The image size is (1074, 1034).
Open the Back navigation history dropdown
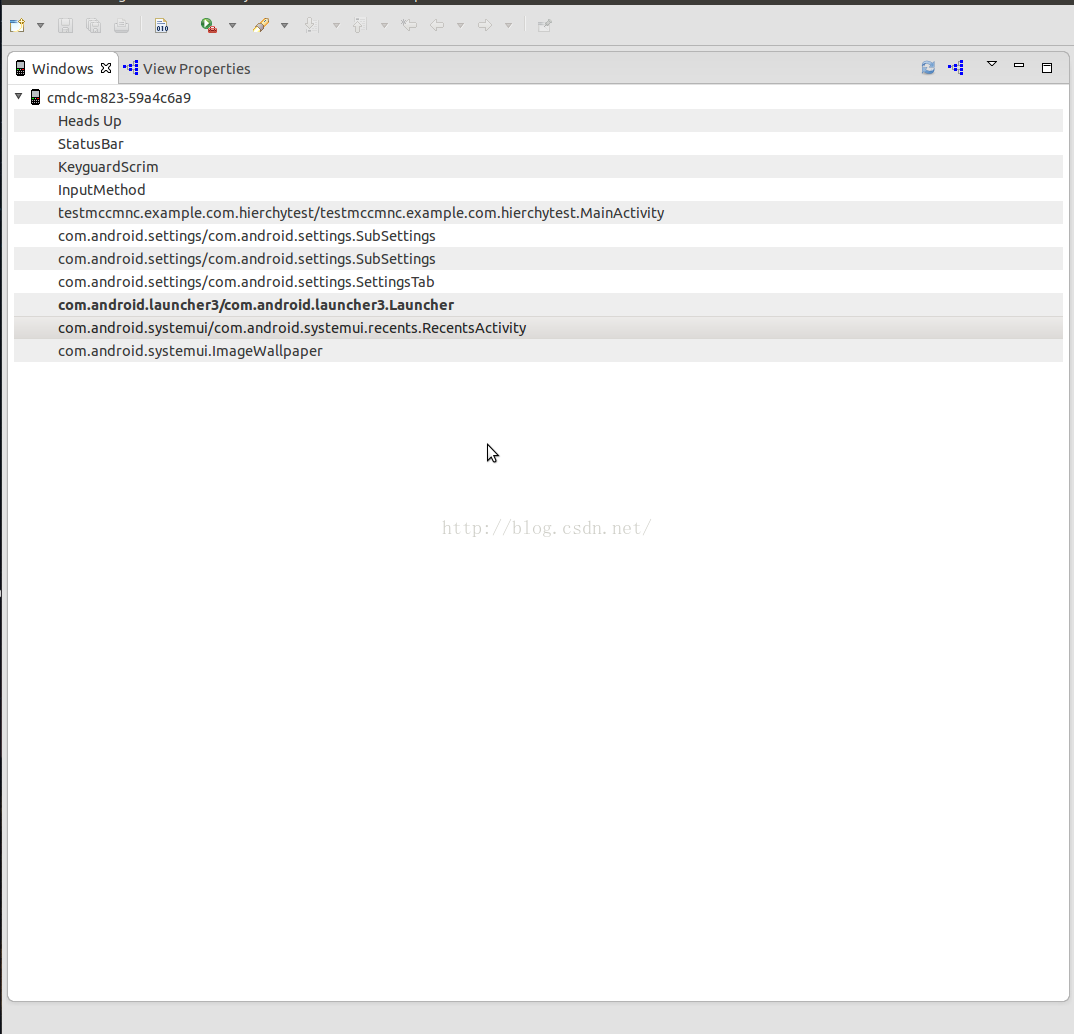(460, 26)
